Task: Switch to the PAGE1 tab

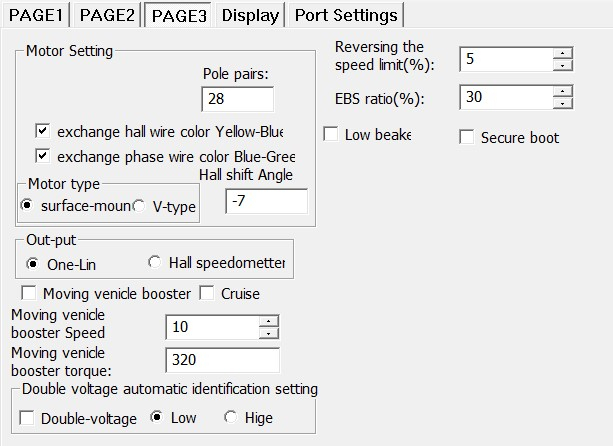Action: (34, 15)
